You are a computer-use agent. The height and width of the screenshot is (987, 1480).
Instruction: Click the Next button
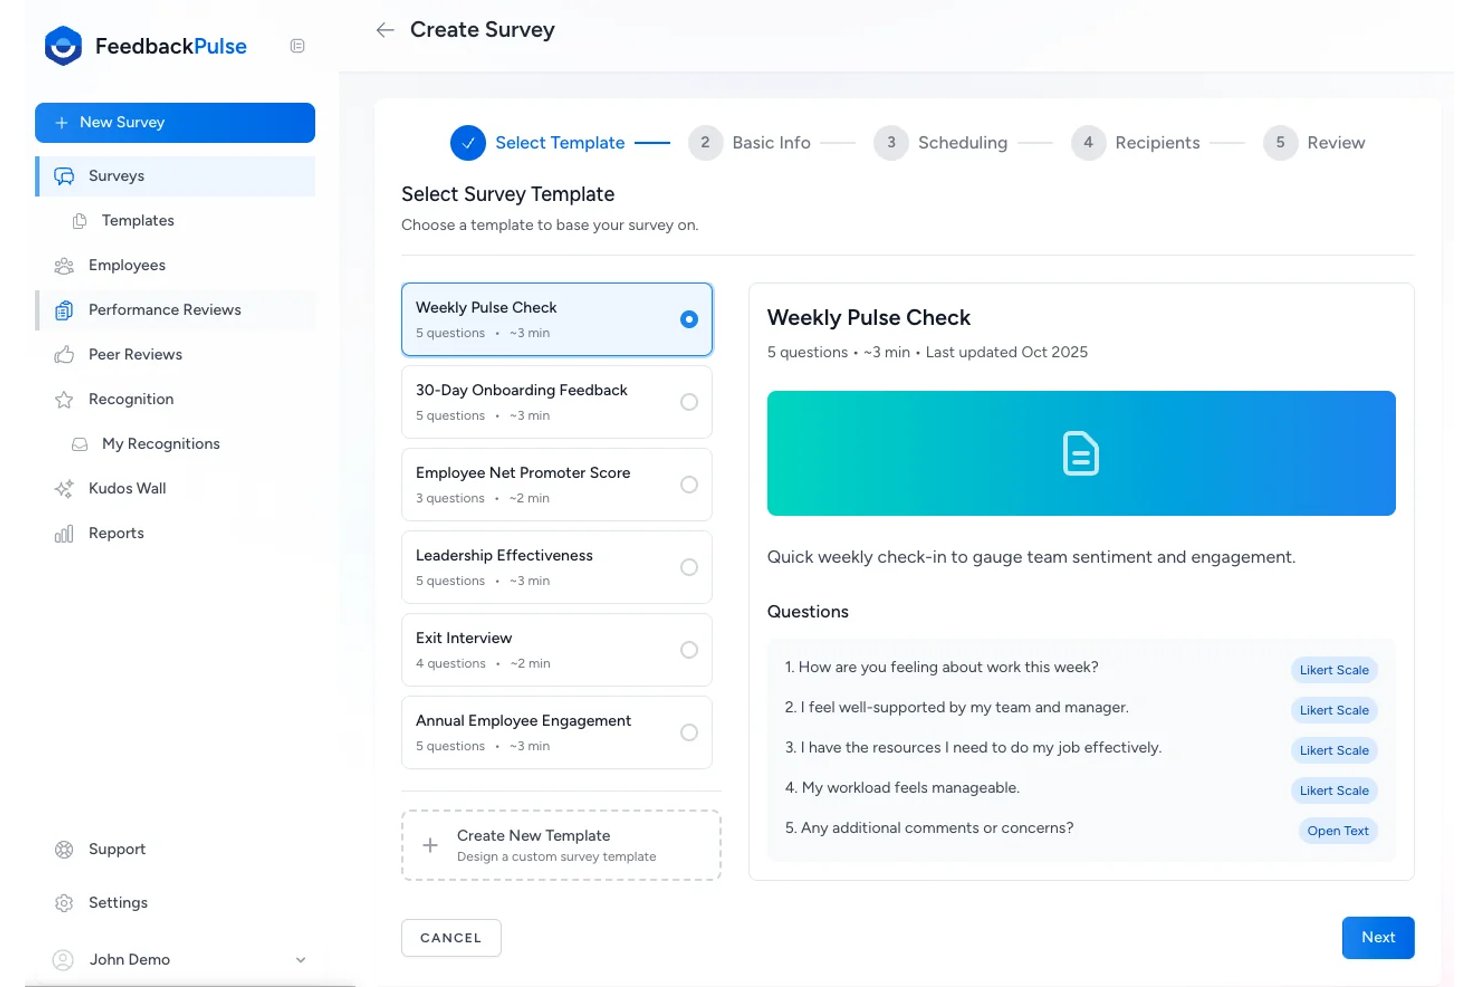[1378, 937]
